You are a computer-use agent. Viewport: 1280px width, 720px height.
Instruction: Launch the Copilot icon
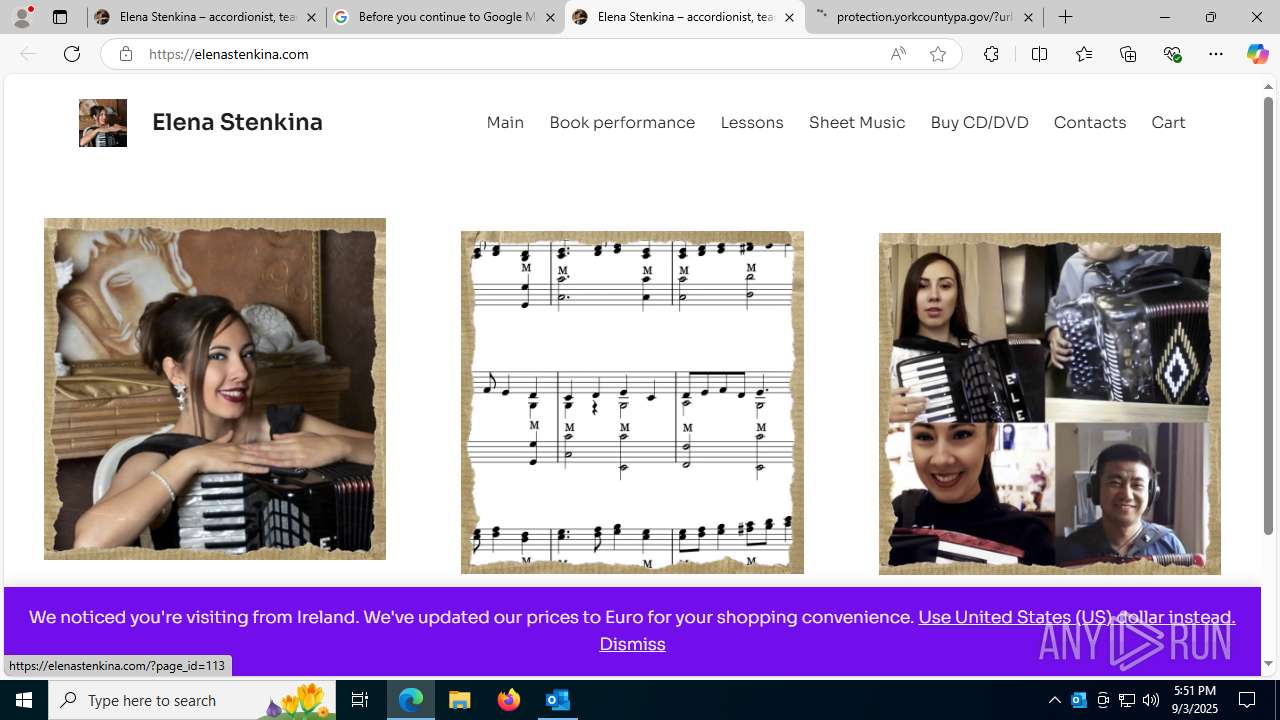click(x=1257, y=54)
